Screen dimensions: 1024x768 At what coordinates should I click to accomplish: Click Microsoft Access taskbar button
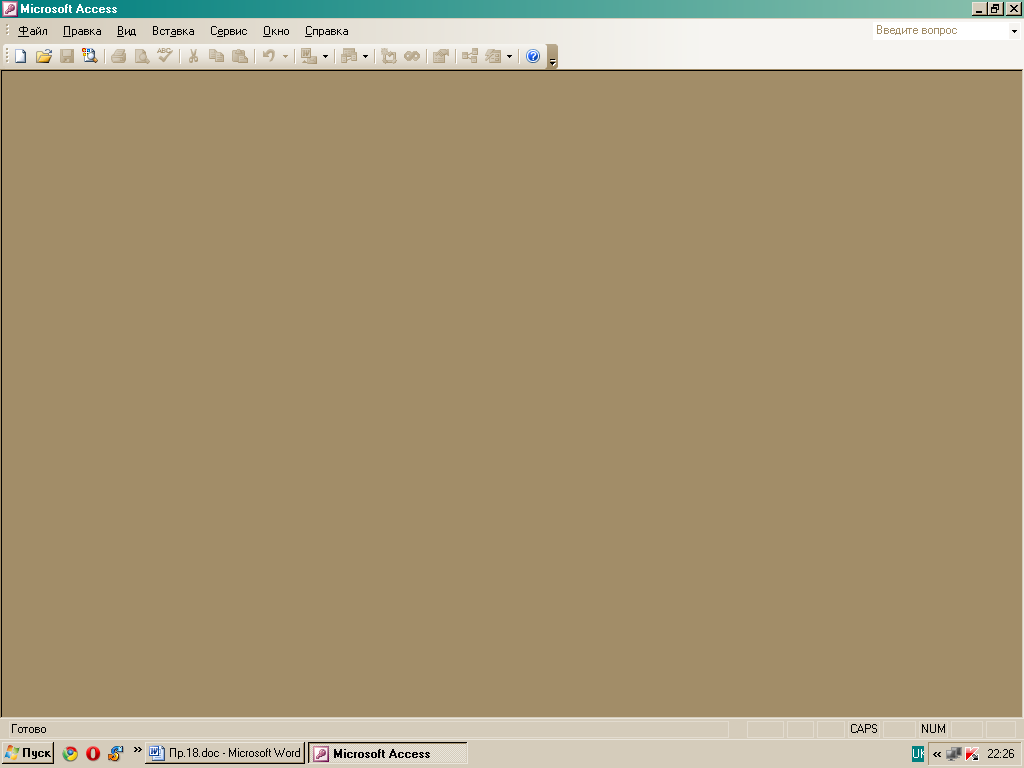click(388, 753)
